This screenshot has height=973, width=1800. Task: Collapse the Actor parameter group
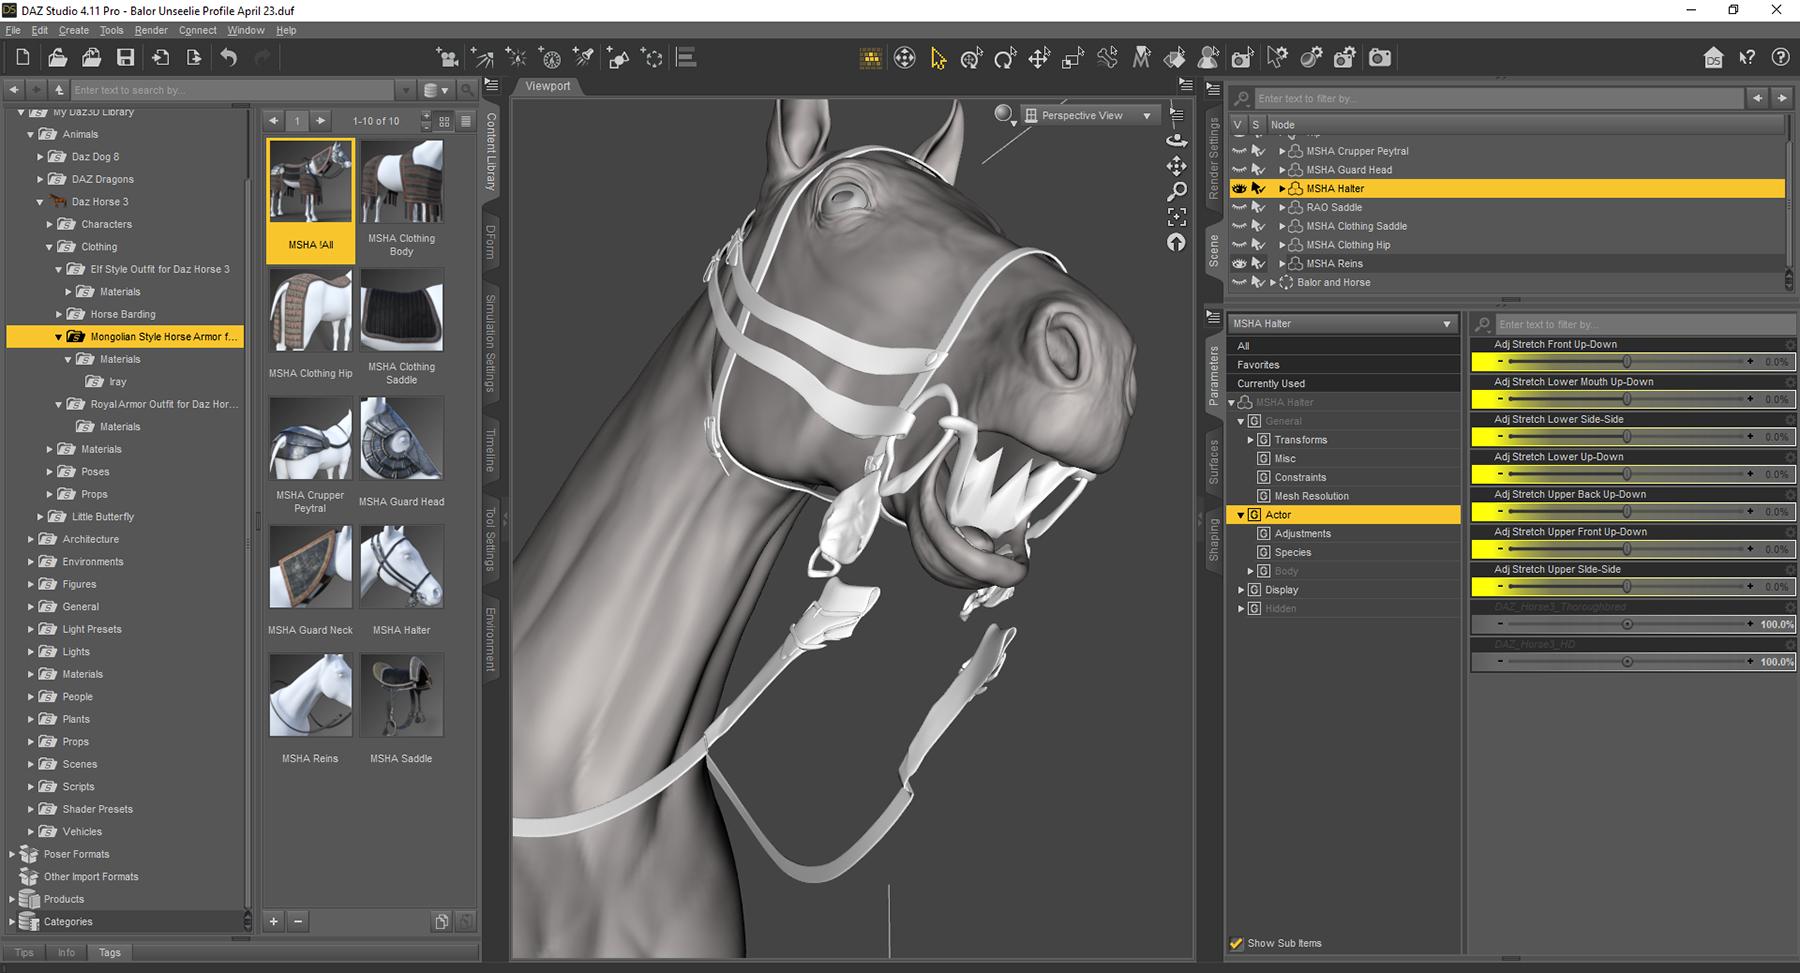1241,515
